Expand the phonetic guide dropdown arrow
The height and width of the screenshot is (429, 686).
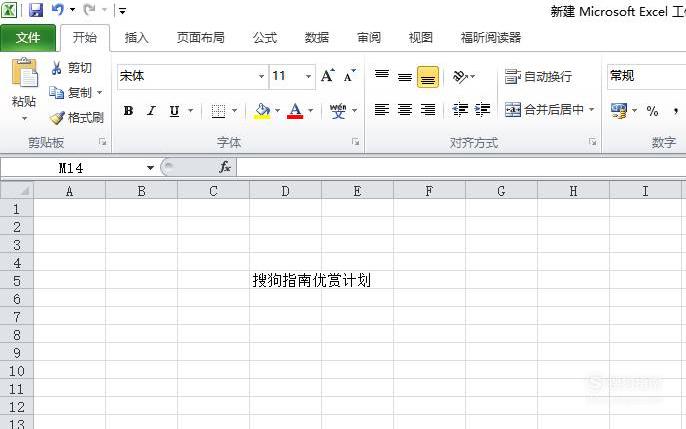pyautogui.click(x=354, y=111)
